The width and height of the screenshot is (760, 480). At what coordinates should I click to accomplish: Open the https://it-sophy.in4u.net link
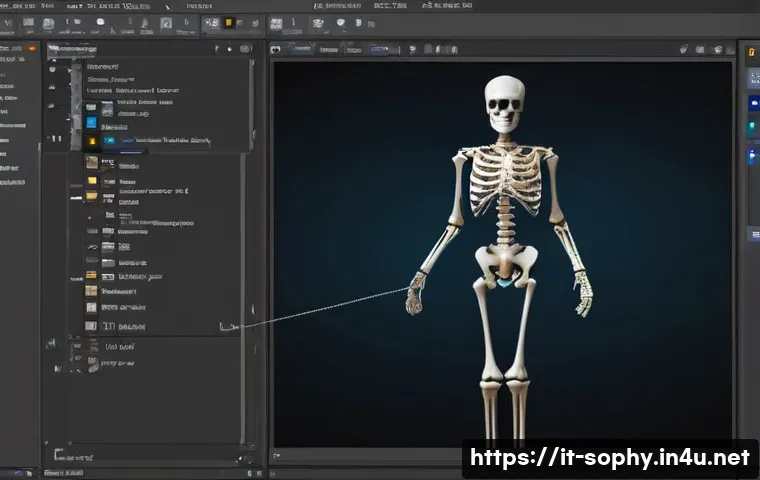point(609,459)
